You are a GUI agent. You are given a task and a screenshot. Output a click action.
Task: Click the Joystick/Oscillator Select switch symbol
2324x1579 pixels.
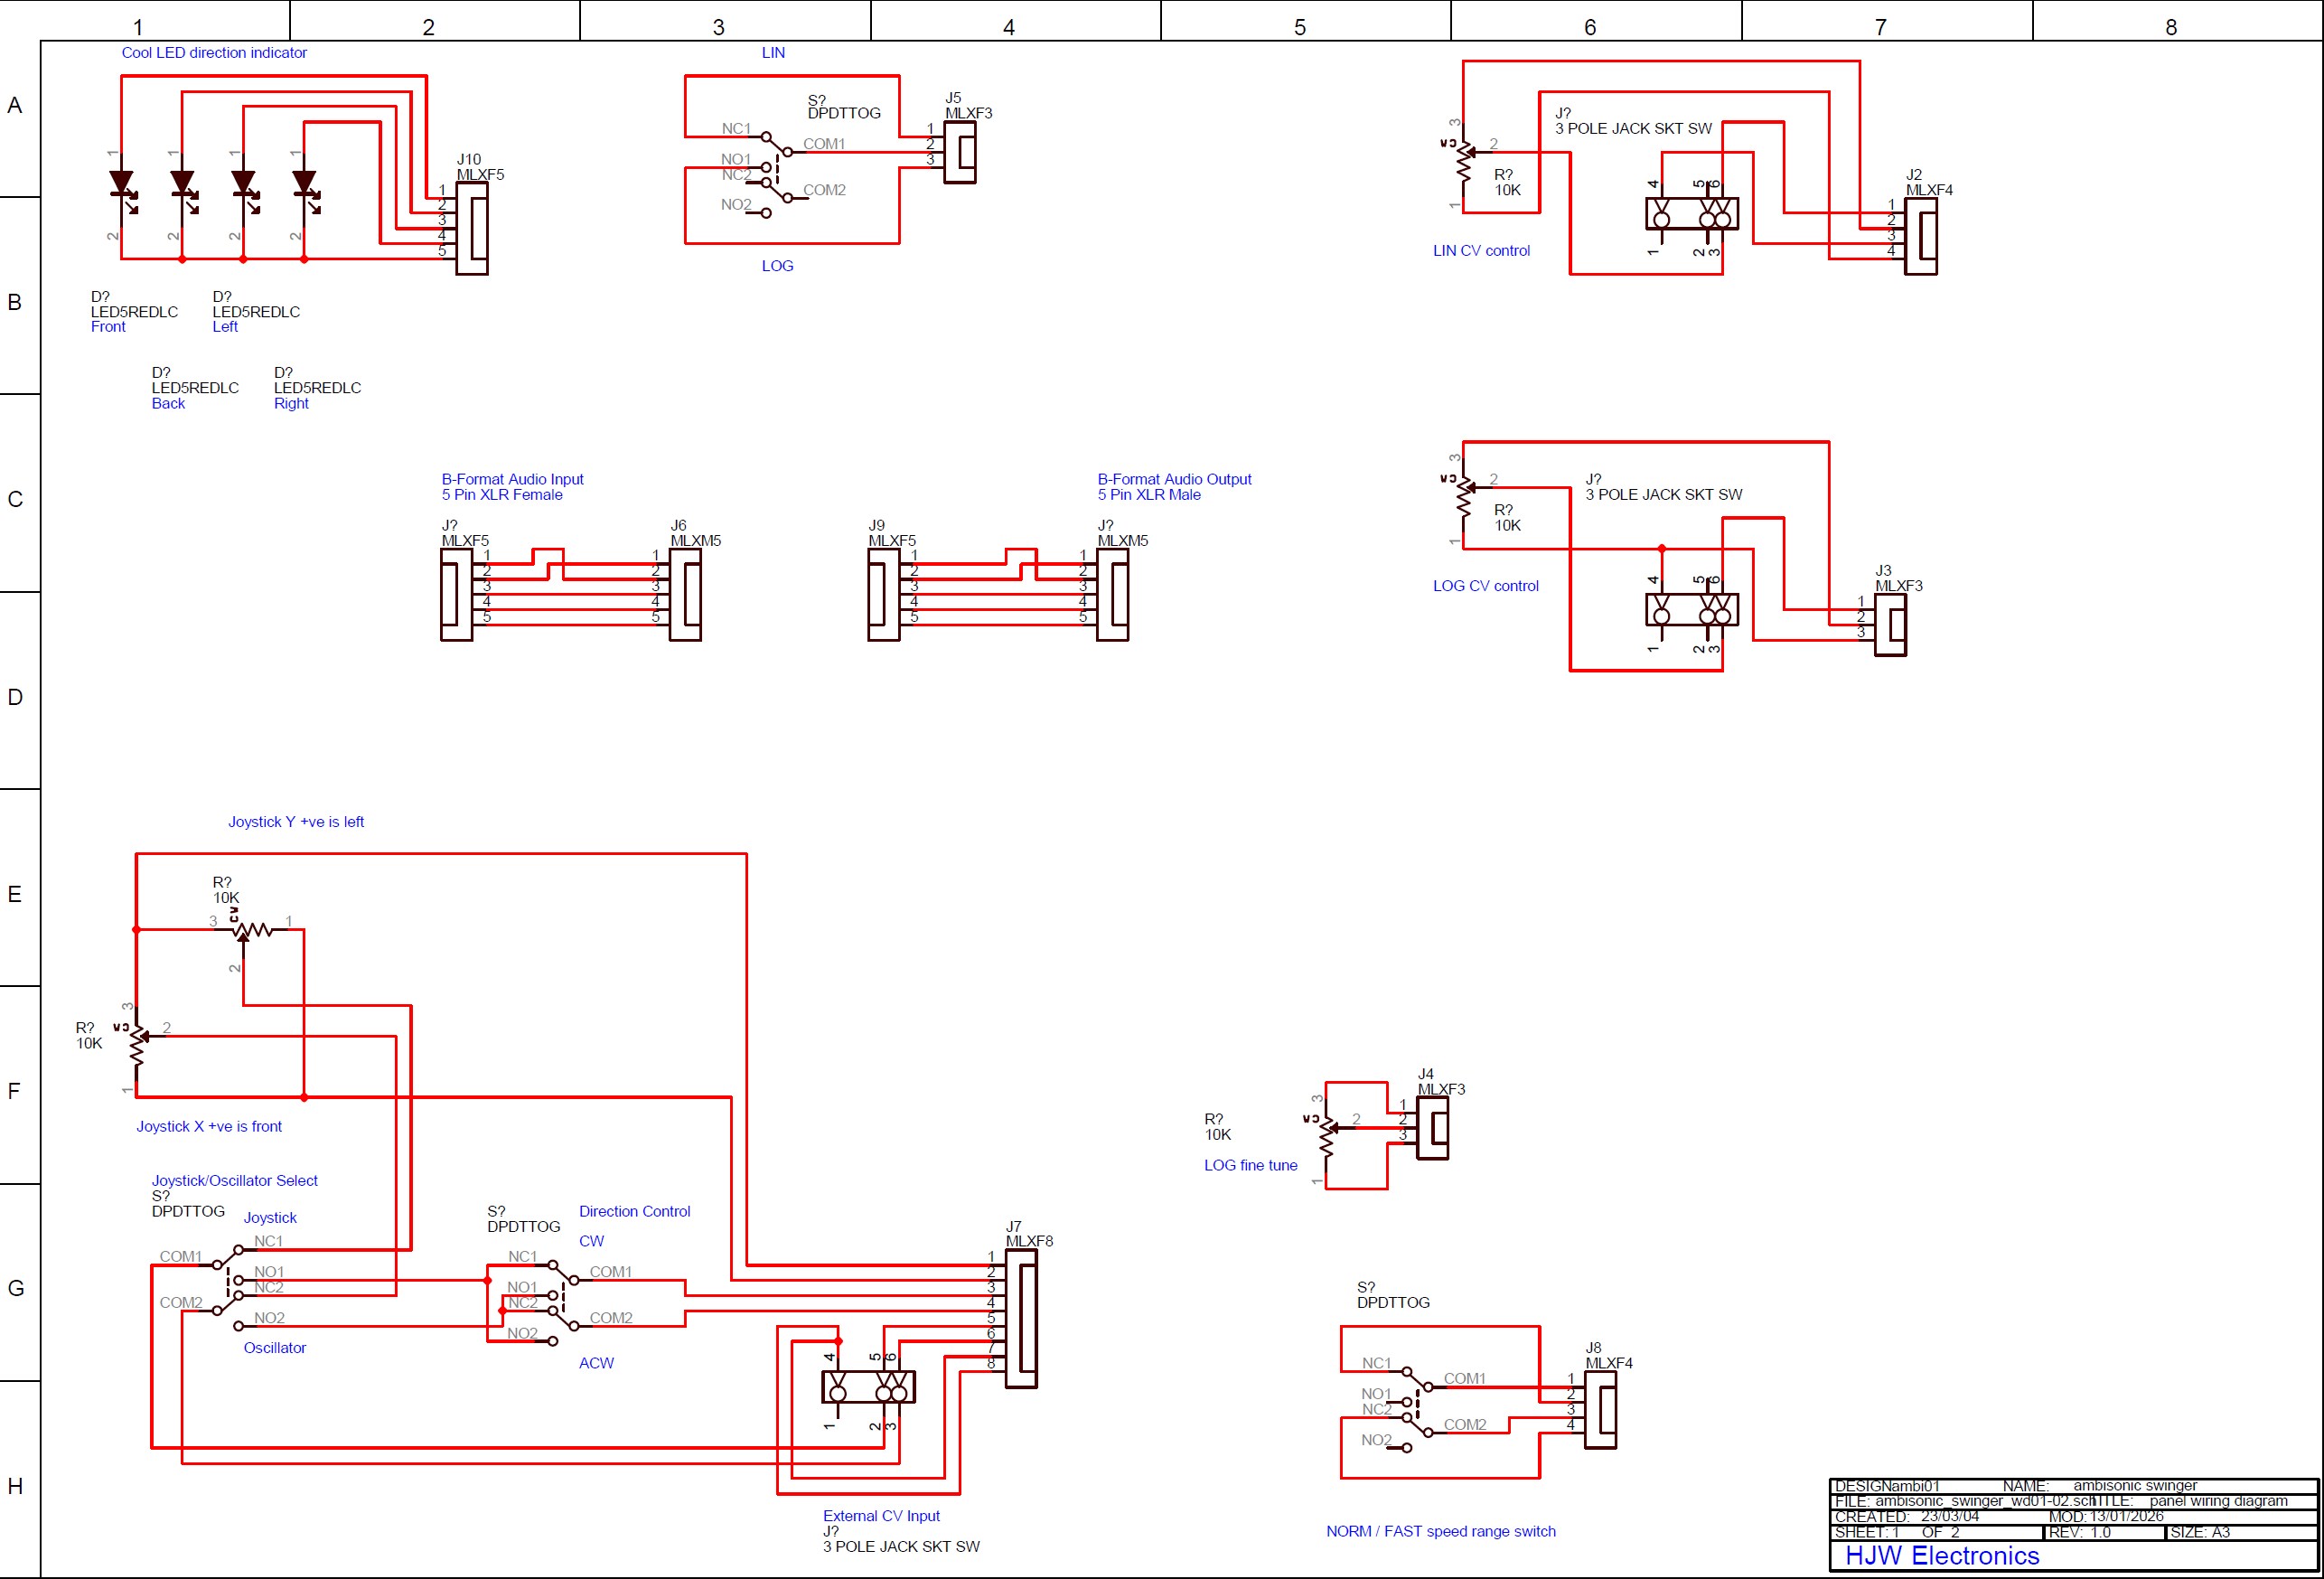coord(228,1285)
